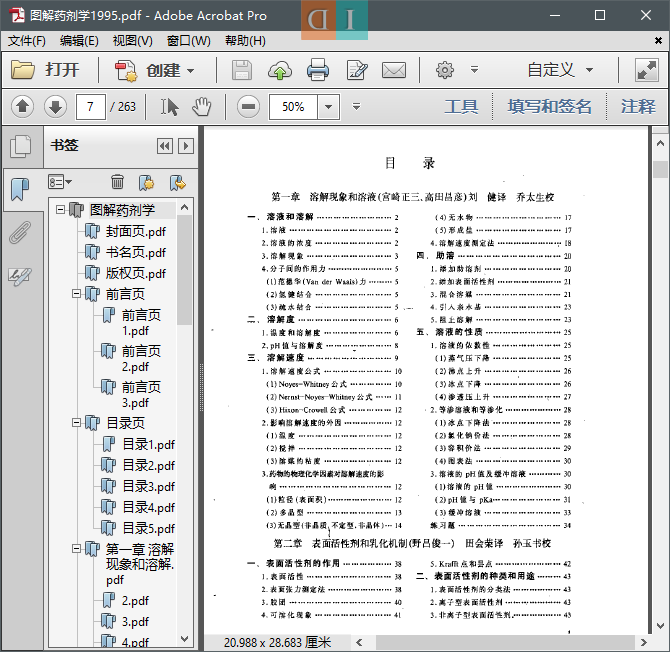The image size is (670, 652).
Task: Click the settings gear icon
Action: click(x=444, y=70)
